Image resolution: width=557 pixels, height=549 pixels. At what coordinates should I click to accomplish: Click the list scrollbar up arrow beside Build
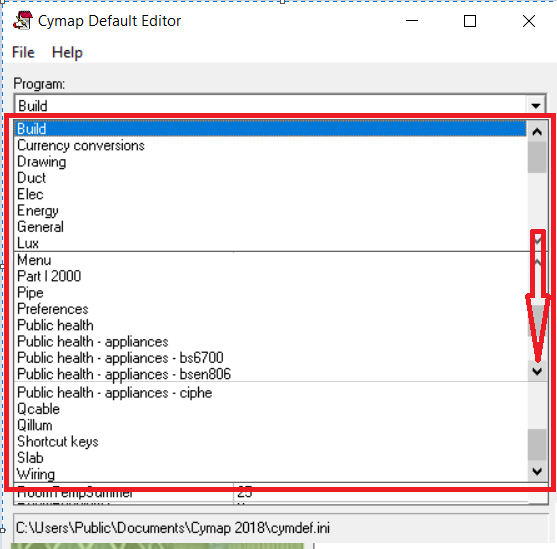[537, 132]
